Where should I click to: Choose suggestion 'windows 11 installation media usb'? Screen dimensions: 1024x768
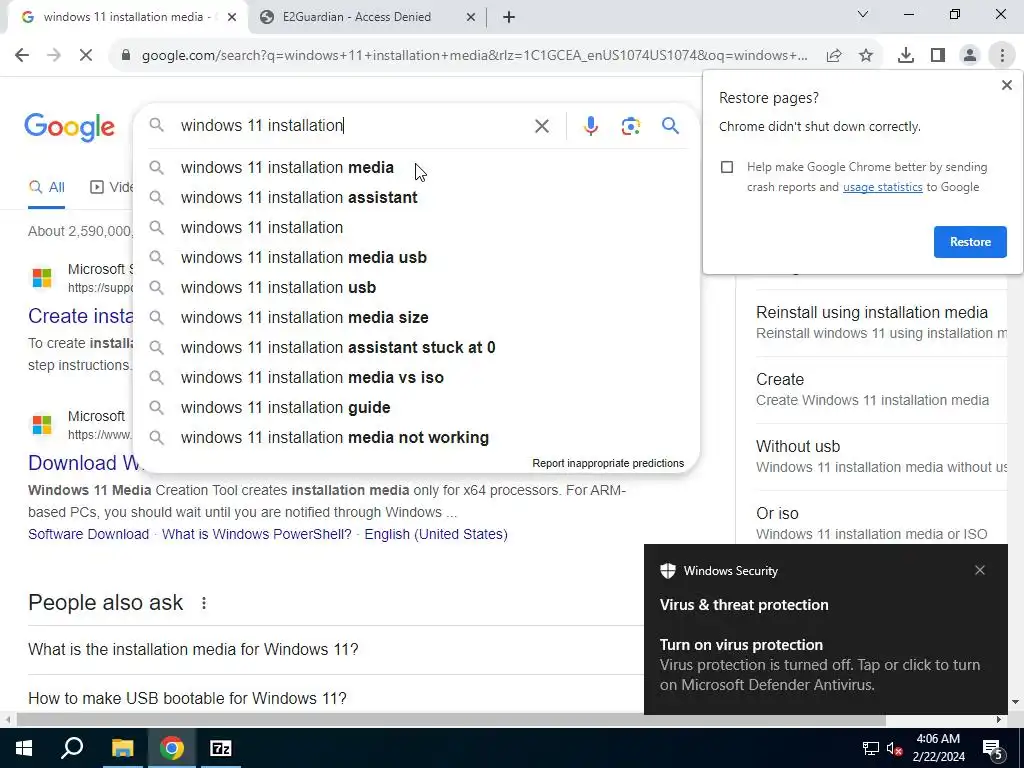(x=417, y=258)
